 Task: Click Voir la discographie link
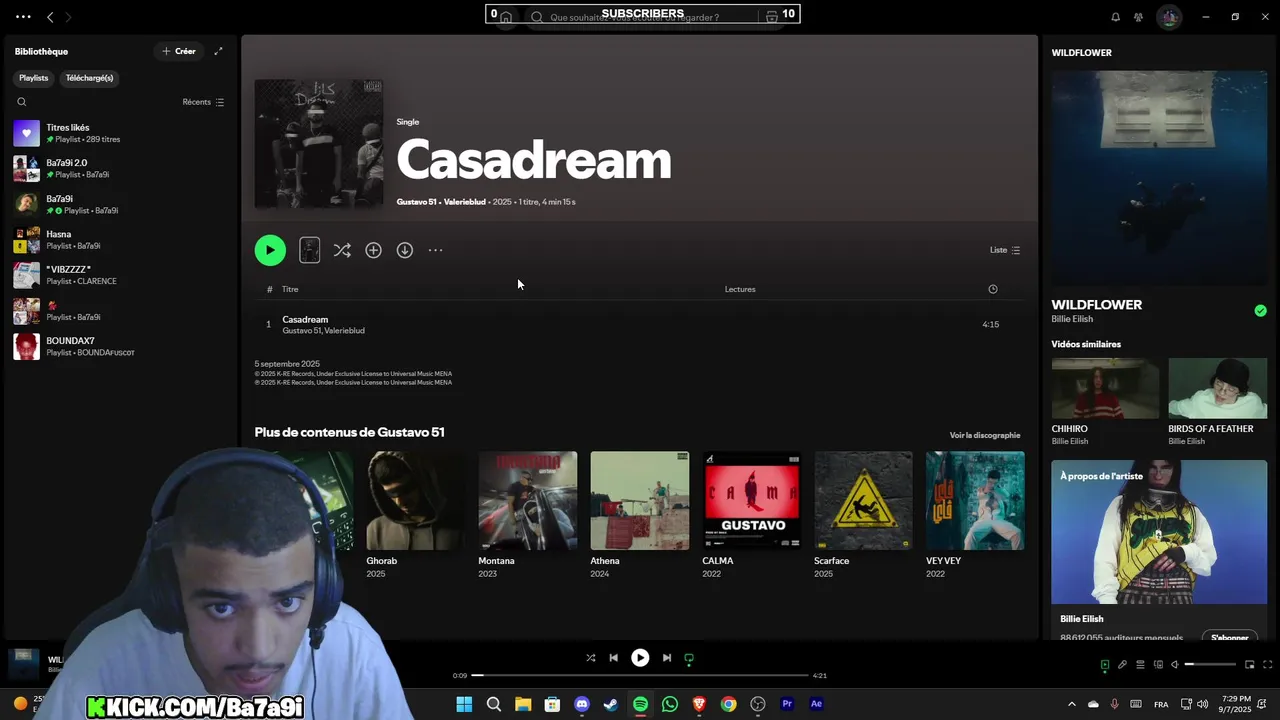pyautogui.click(x=985, y=435)
